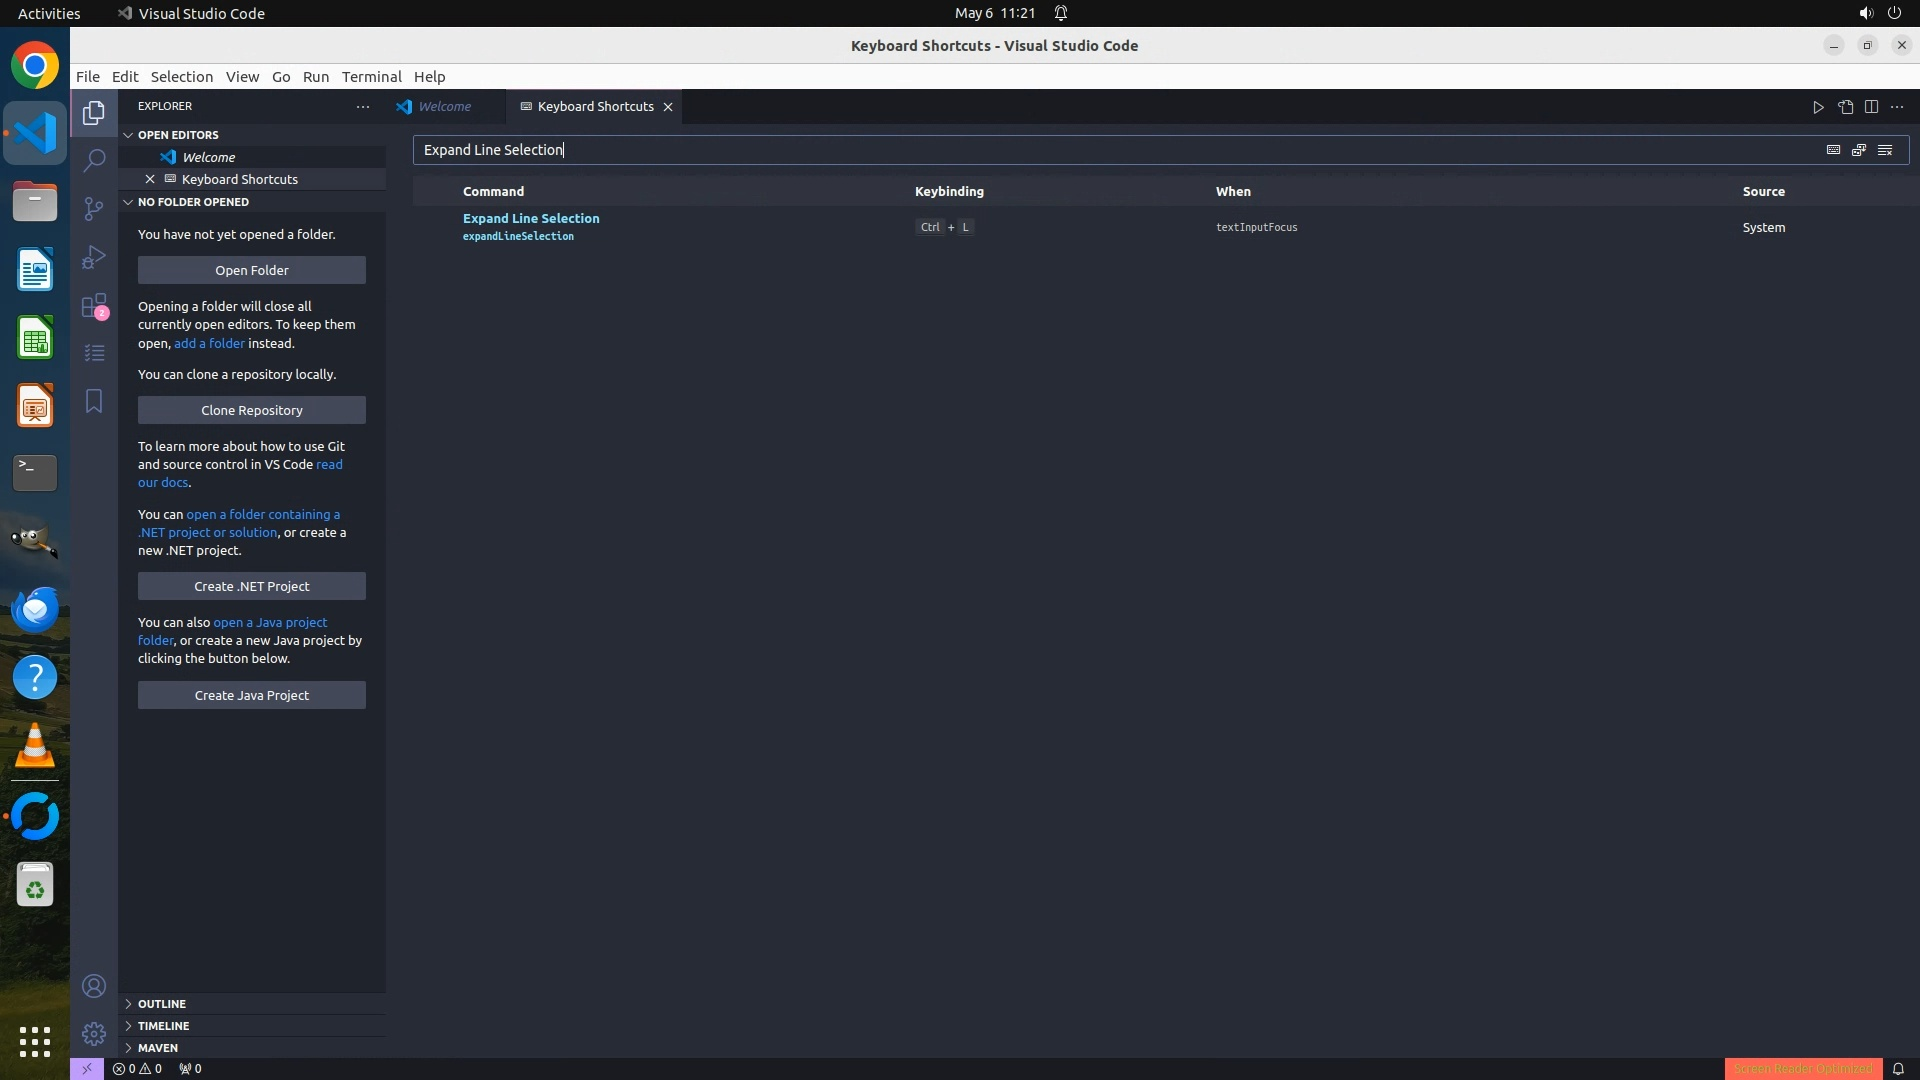
Task: Toggle Record Keys in search box
Action: pos(1833,150)
